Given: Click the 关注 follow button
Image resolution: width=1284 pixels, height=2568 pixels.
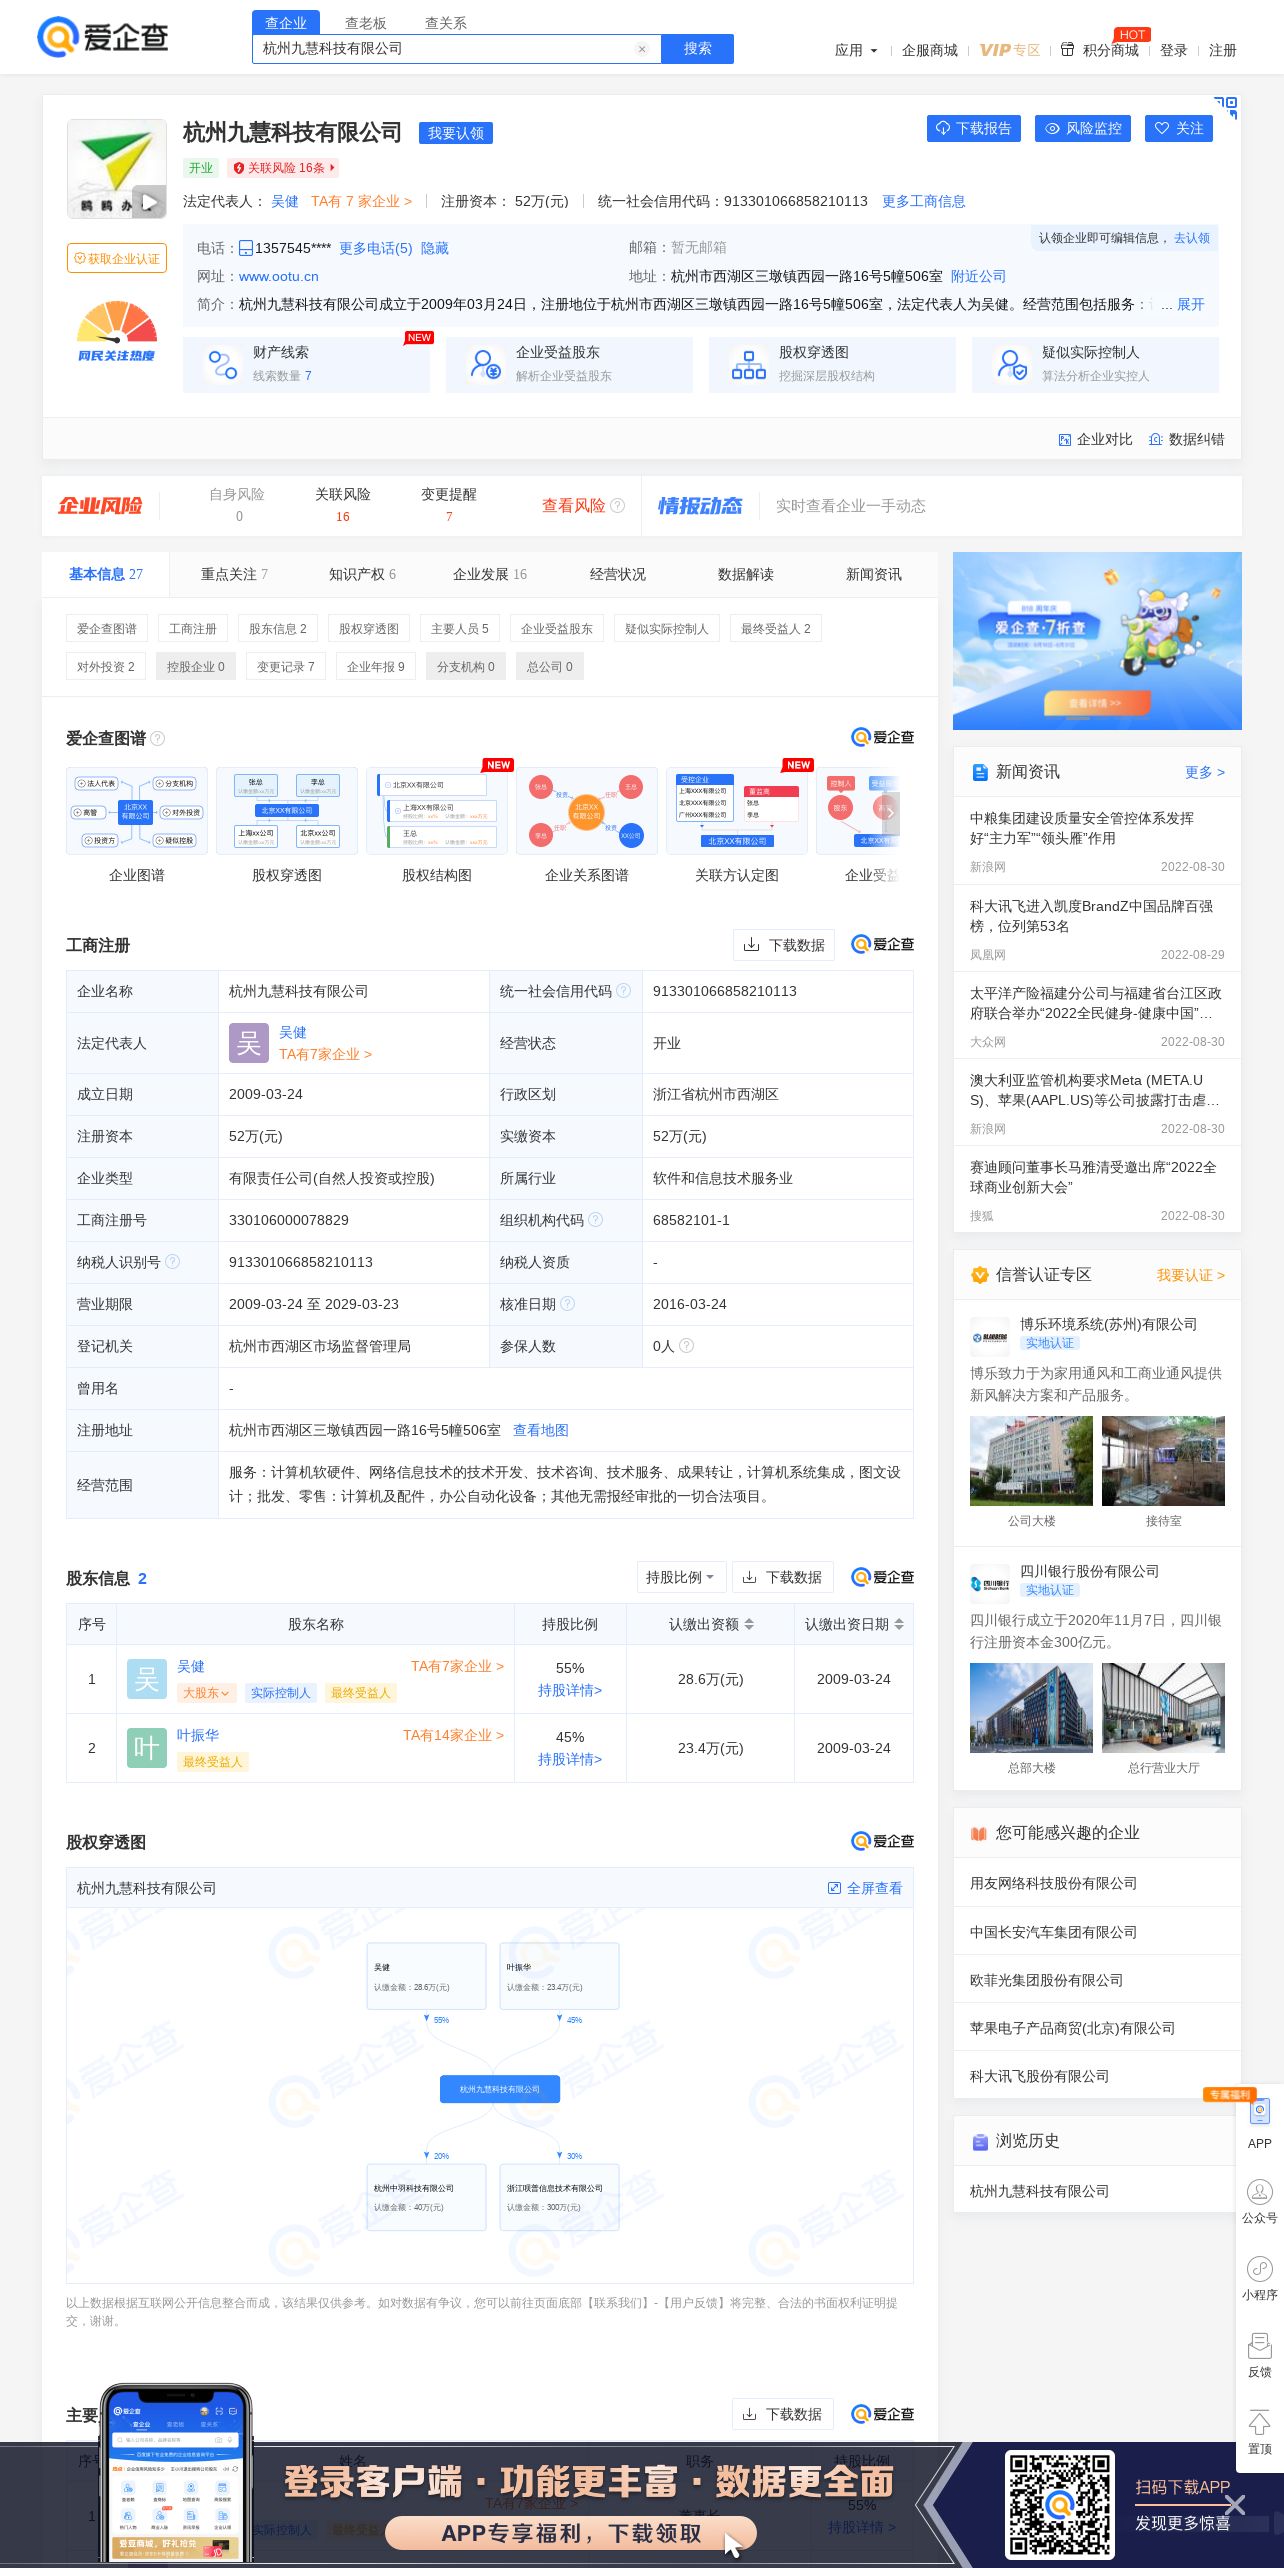Looking at the screenshot, I should pos(1179,128).
